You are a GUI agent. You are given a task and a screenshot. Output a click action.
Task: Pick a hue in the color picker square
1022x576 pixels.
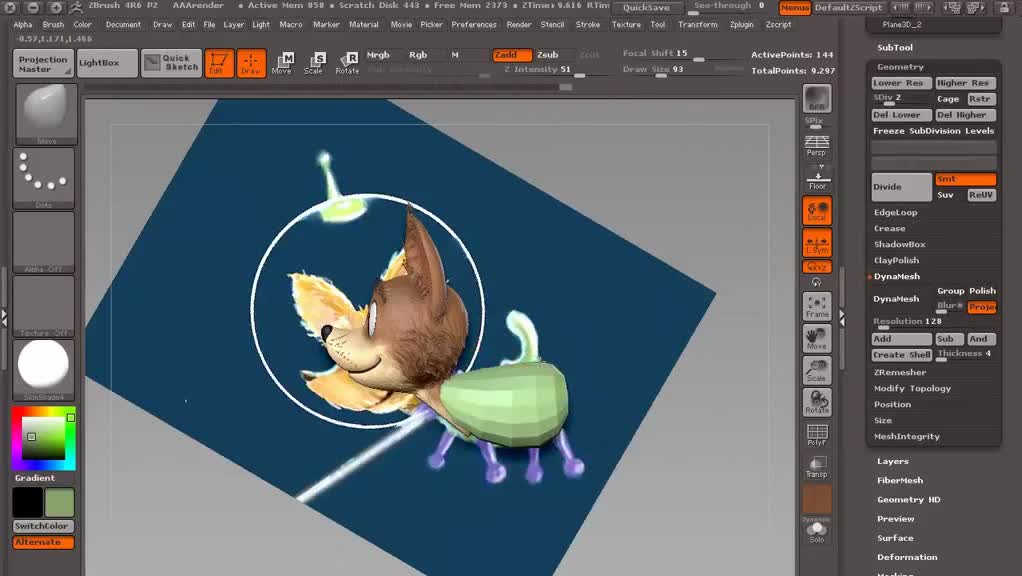coord(44,438)
